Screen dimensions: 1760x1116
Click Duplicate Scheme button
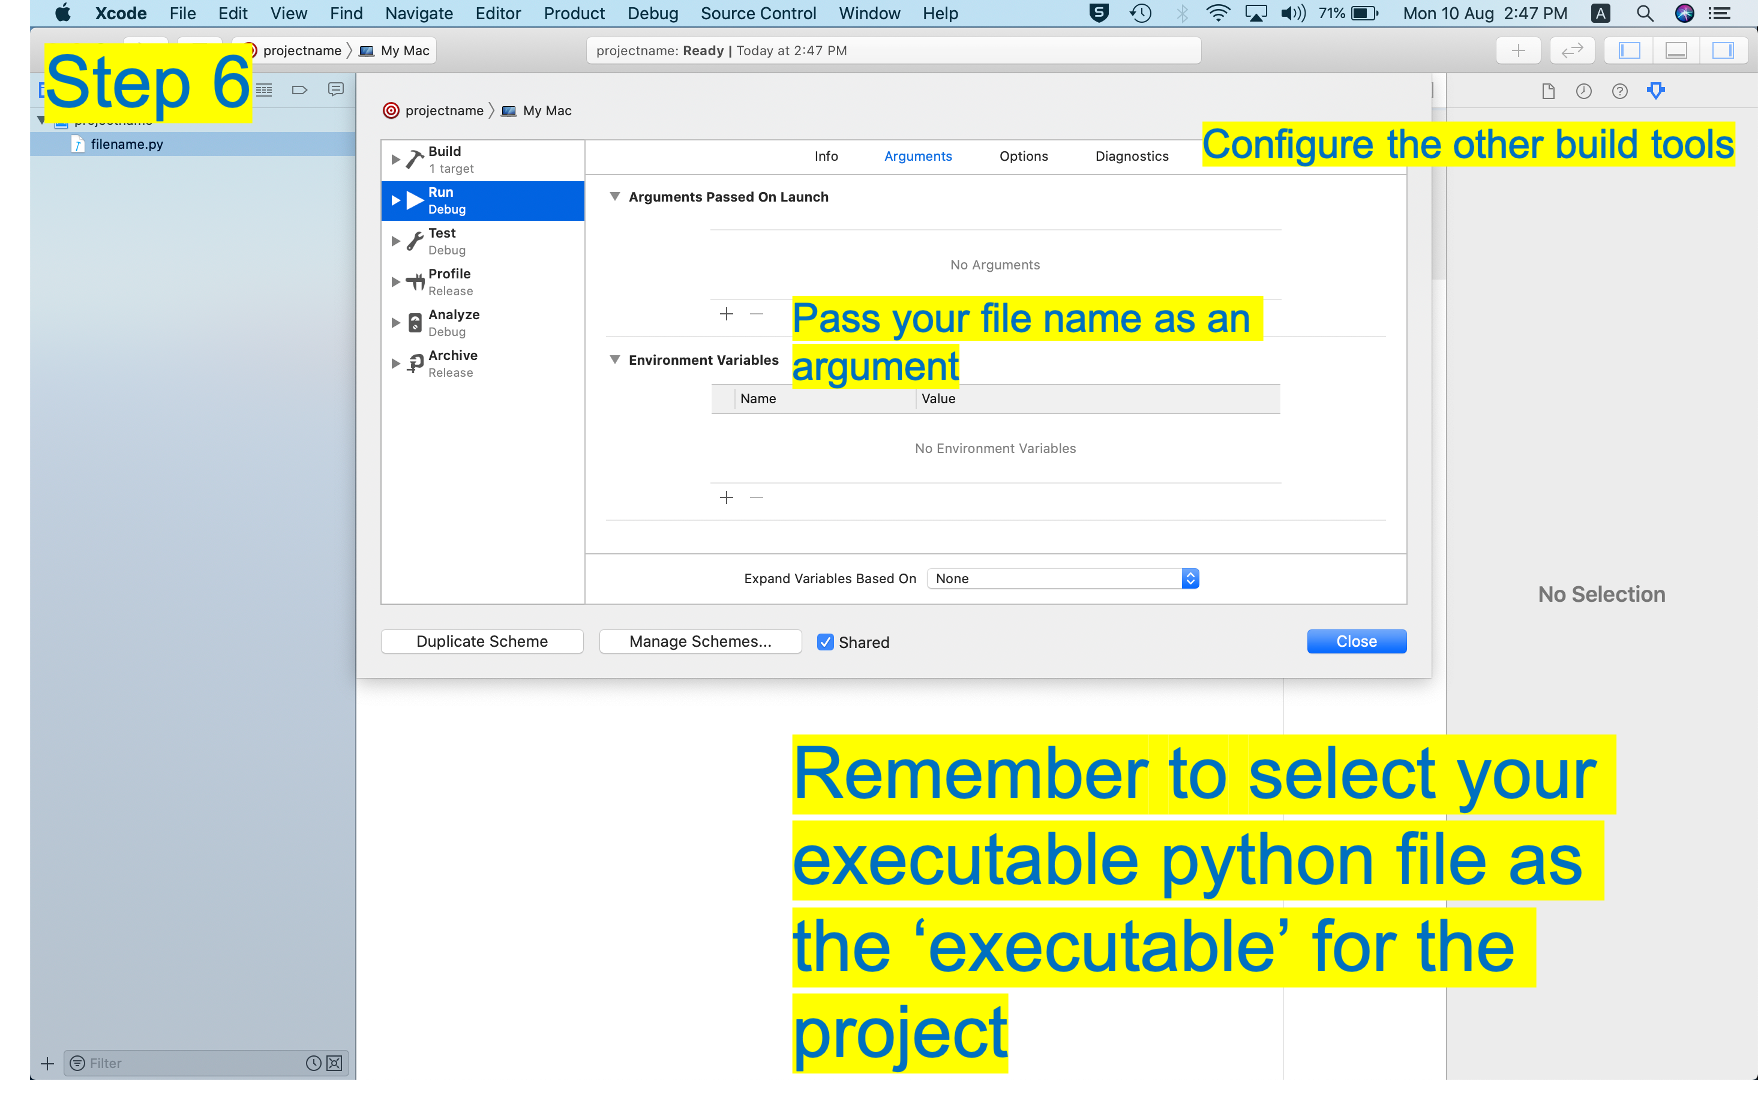pyautogui.click(x=482, y=642)
